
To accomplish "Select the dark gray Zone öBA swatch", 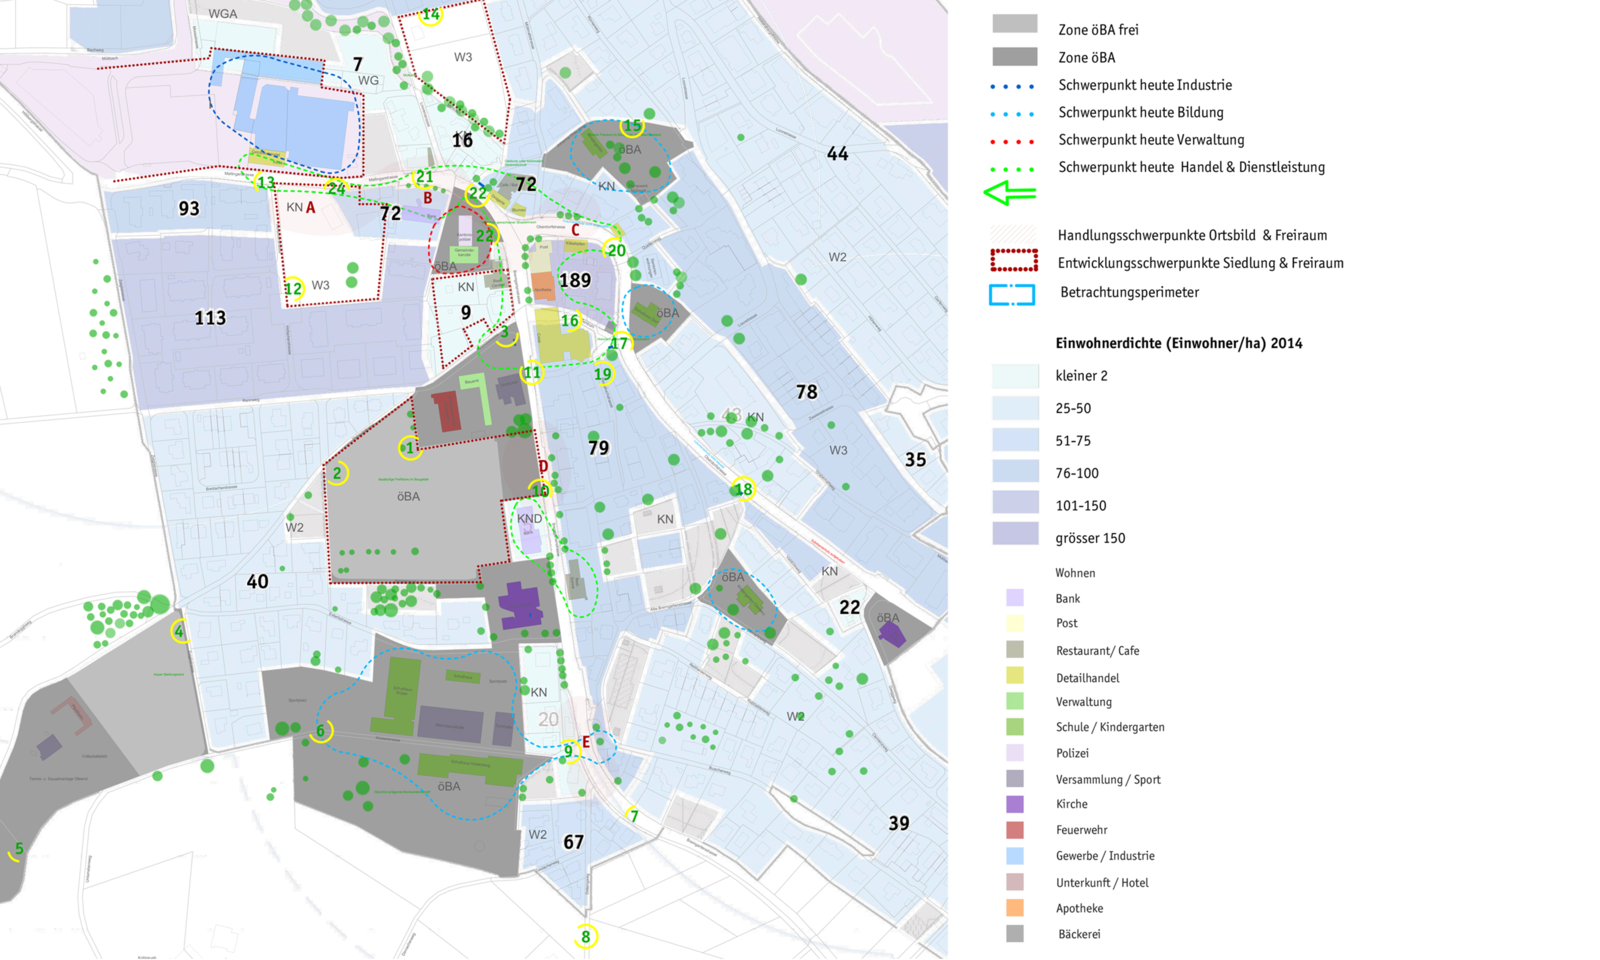I will tap(1014, 57).
